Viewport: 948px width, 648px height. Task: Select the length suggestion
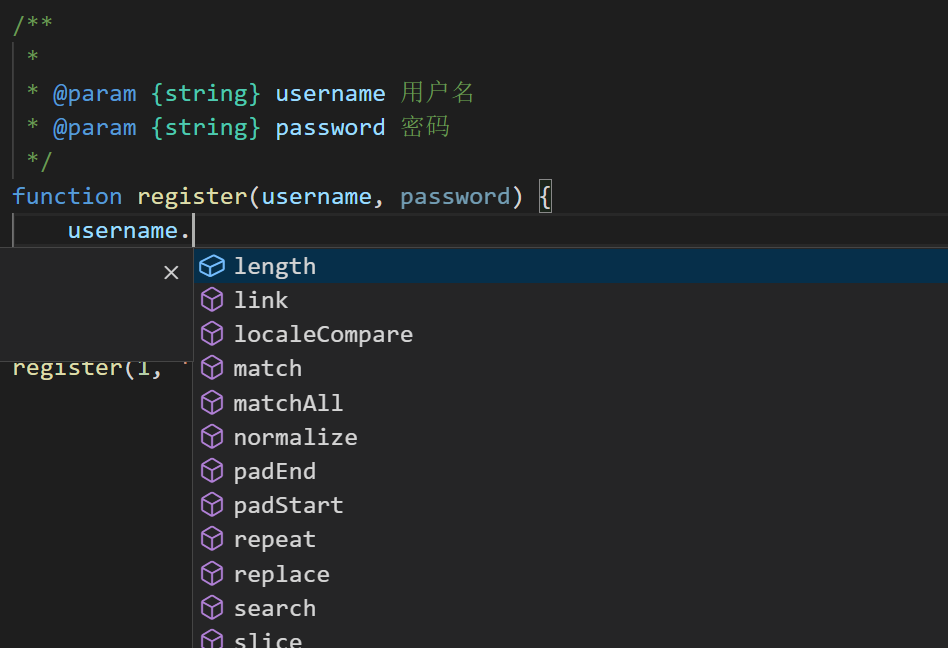tap(275, 266)
